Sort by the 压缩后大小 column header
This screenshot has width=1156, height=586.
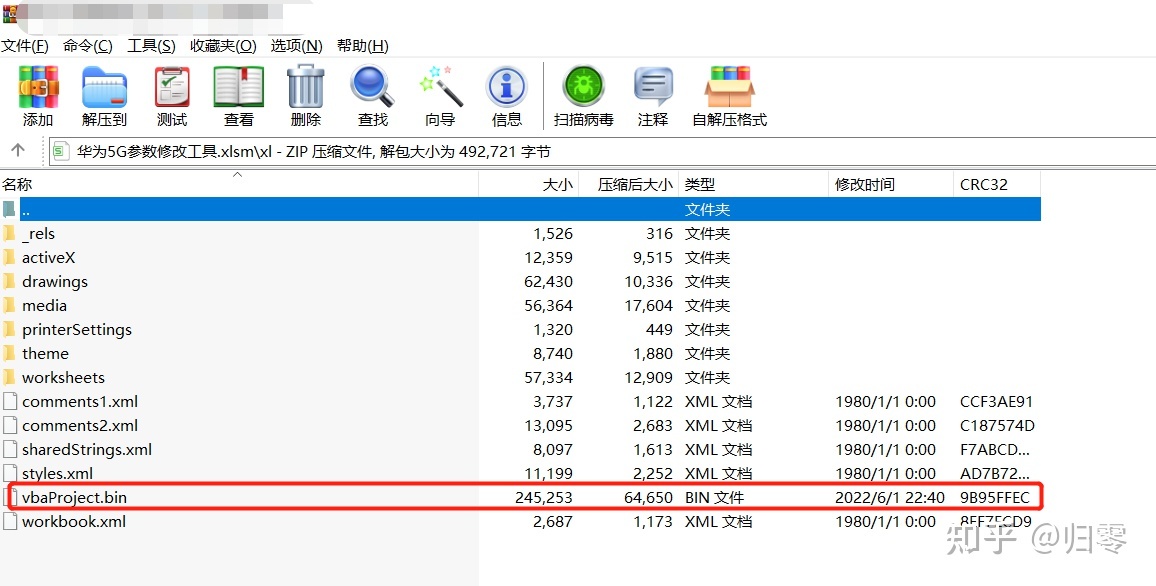(628, 184)
